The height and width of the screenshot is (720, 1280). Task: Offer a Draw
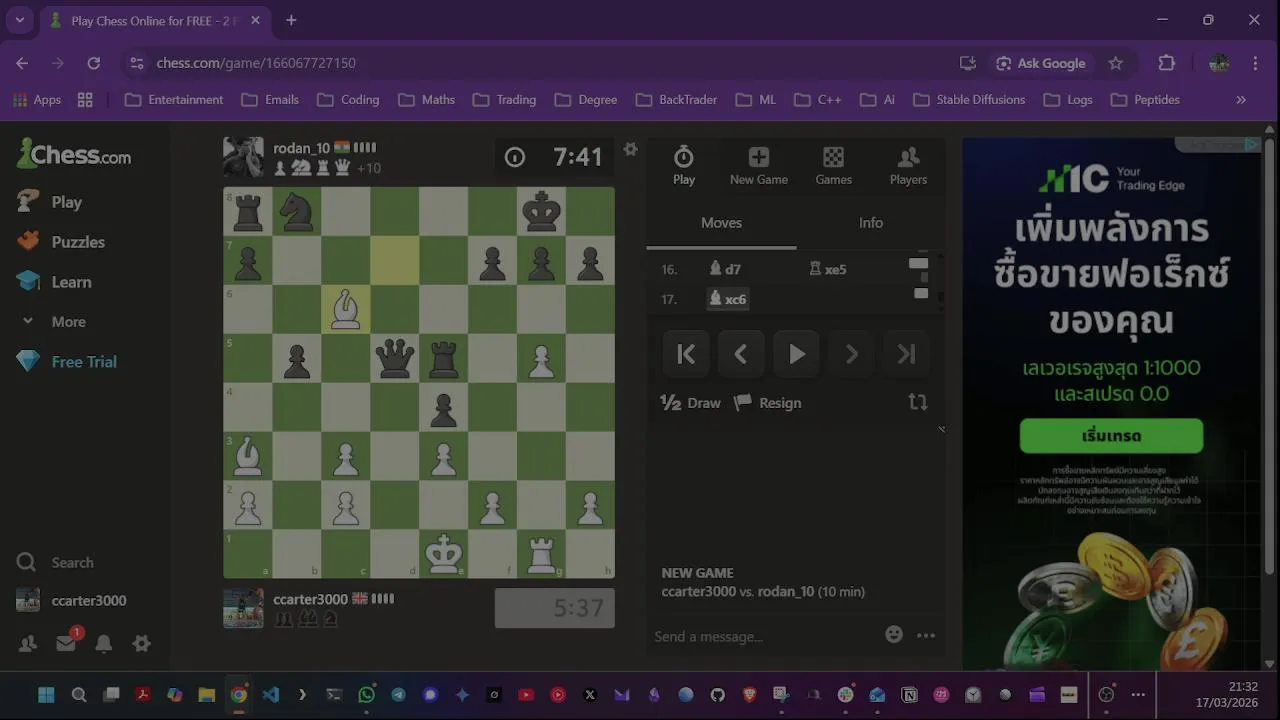[x=691, y=403]
